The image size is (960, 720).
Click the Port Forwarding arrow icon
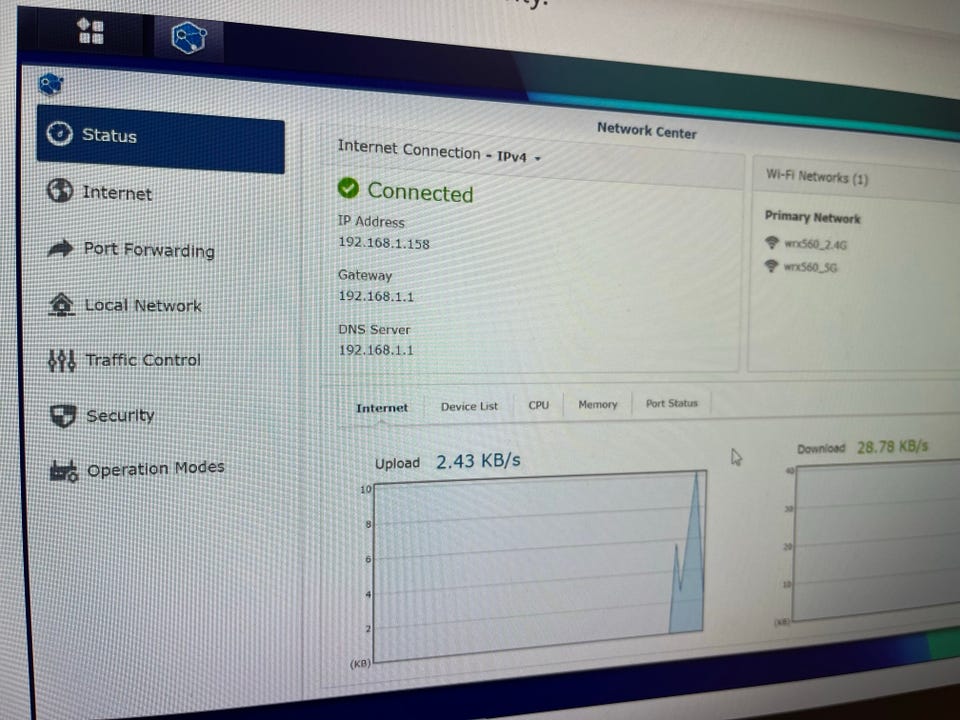[x=60, y=248]
